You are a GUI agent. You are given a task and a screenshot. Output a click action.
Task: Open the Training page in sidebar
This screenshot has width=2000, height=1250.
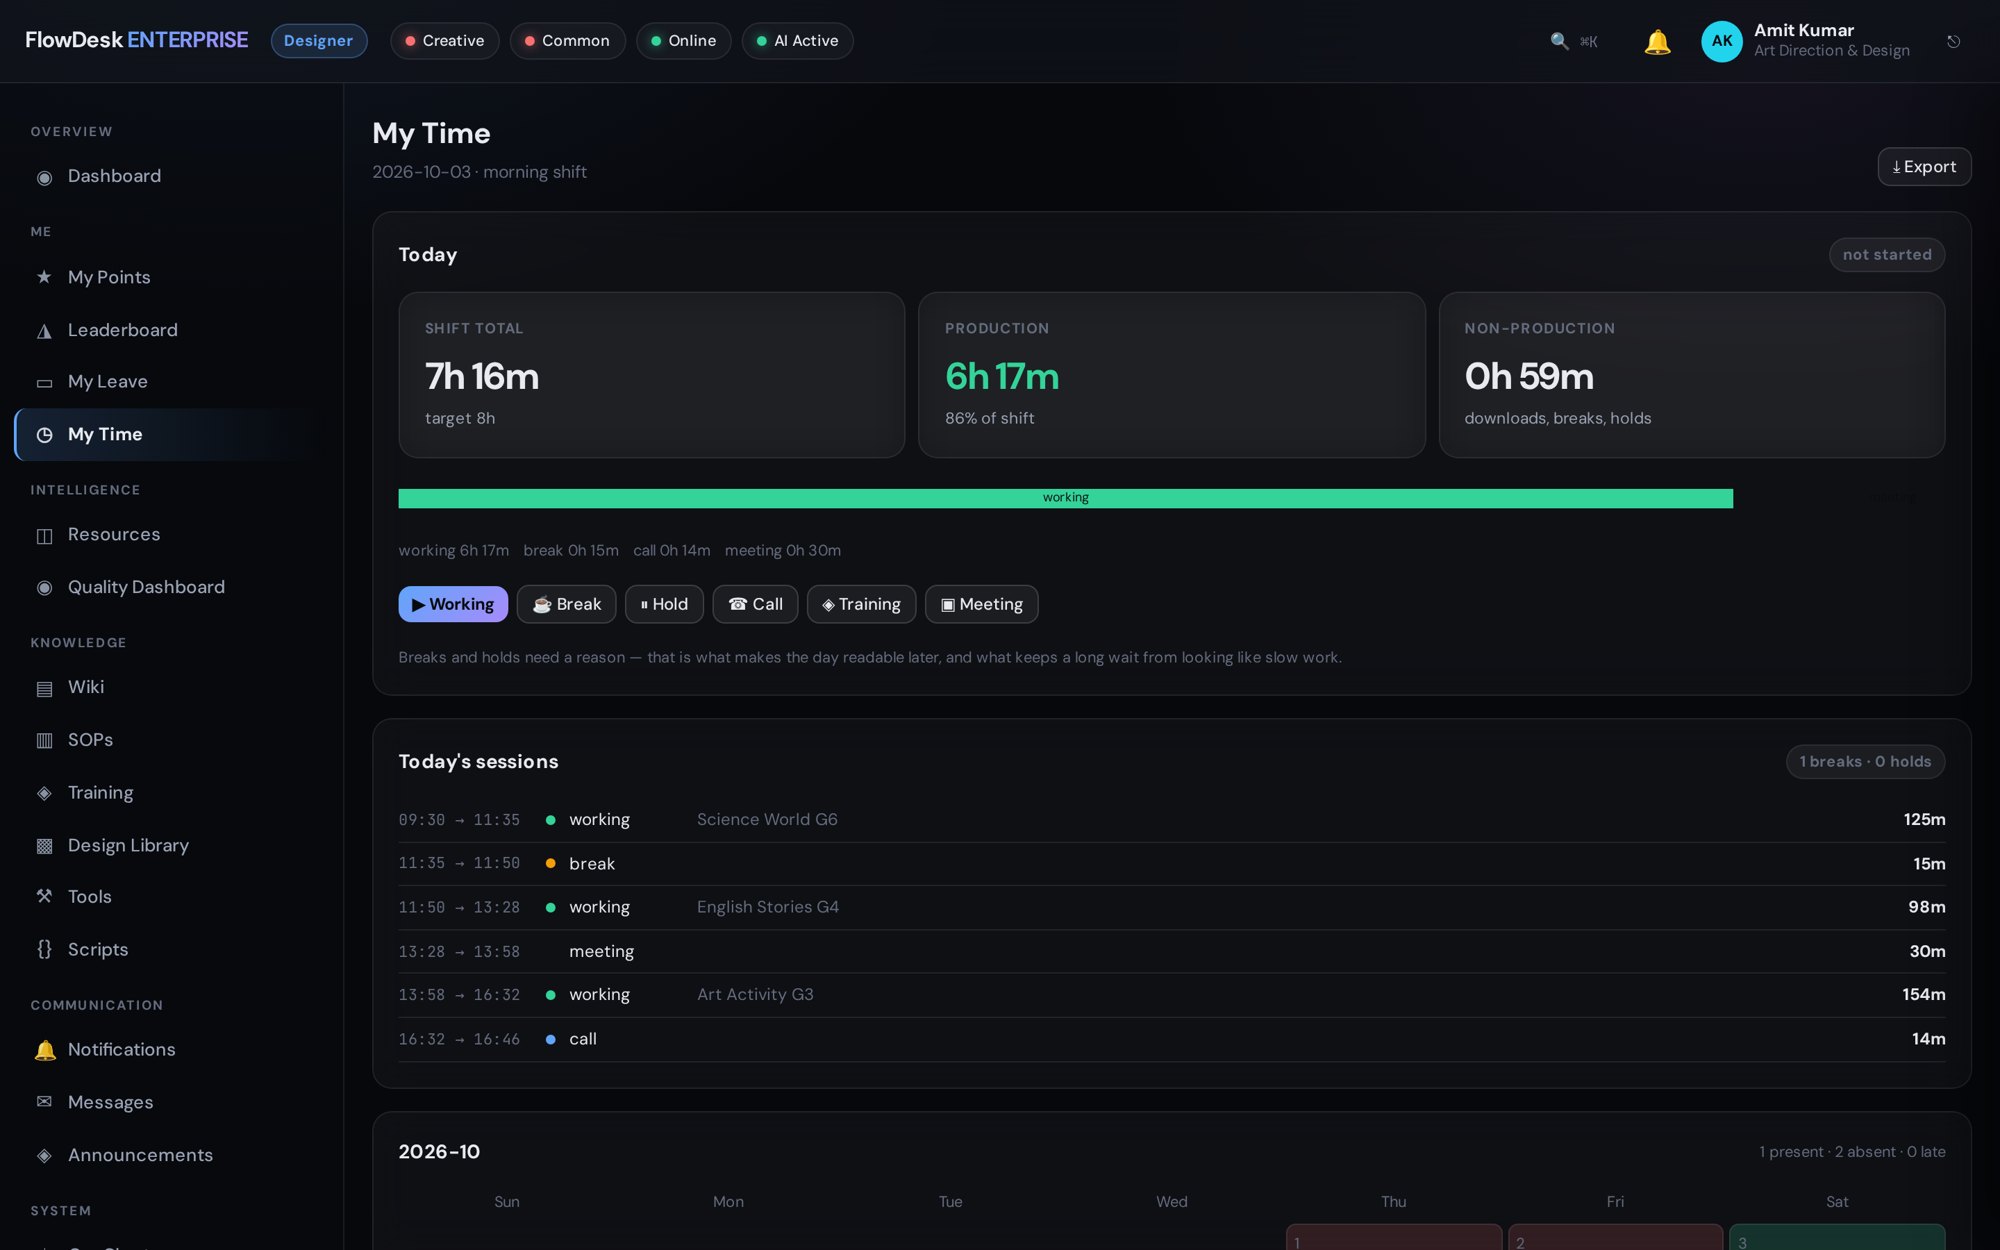click(x=172, y=793)
